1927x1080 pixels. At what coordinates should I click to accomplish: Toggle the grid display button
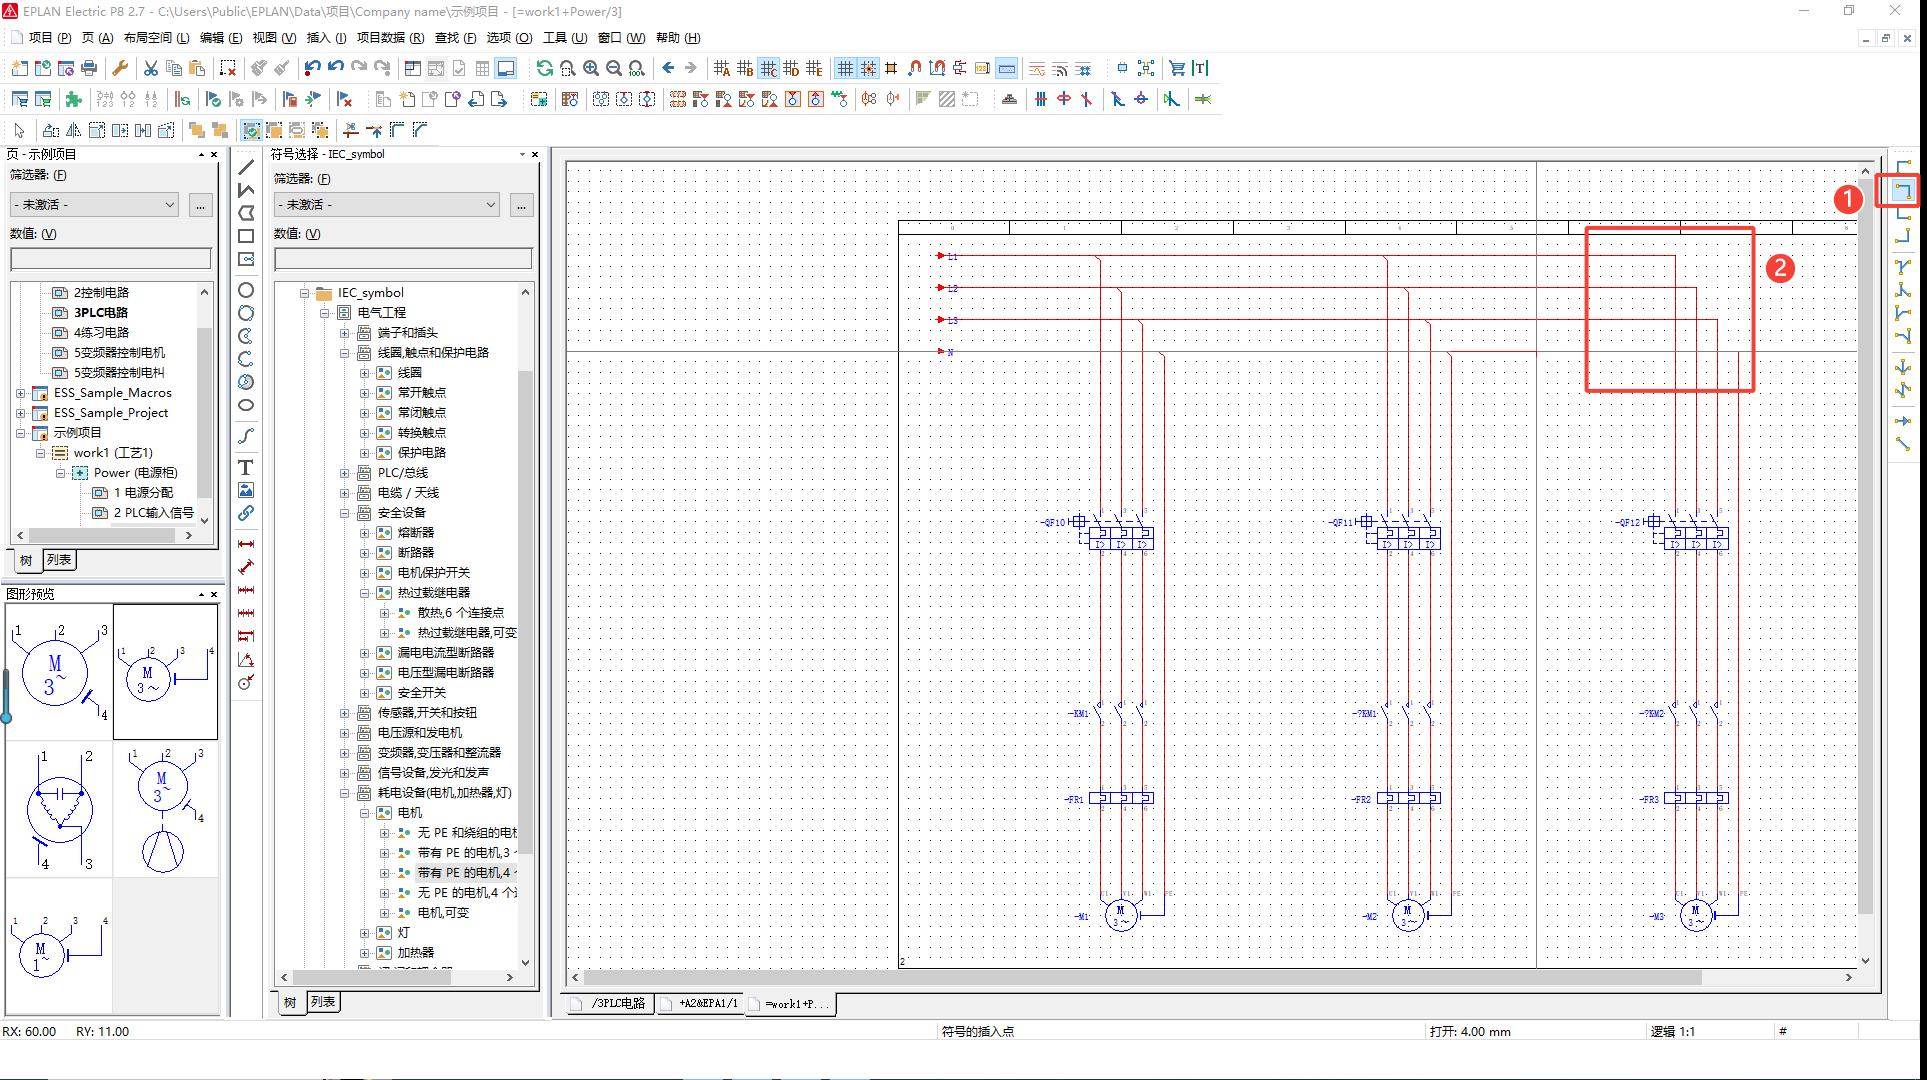(x=845, y=68)
